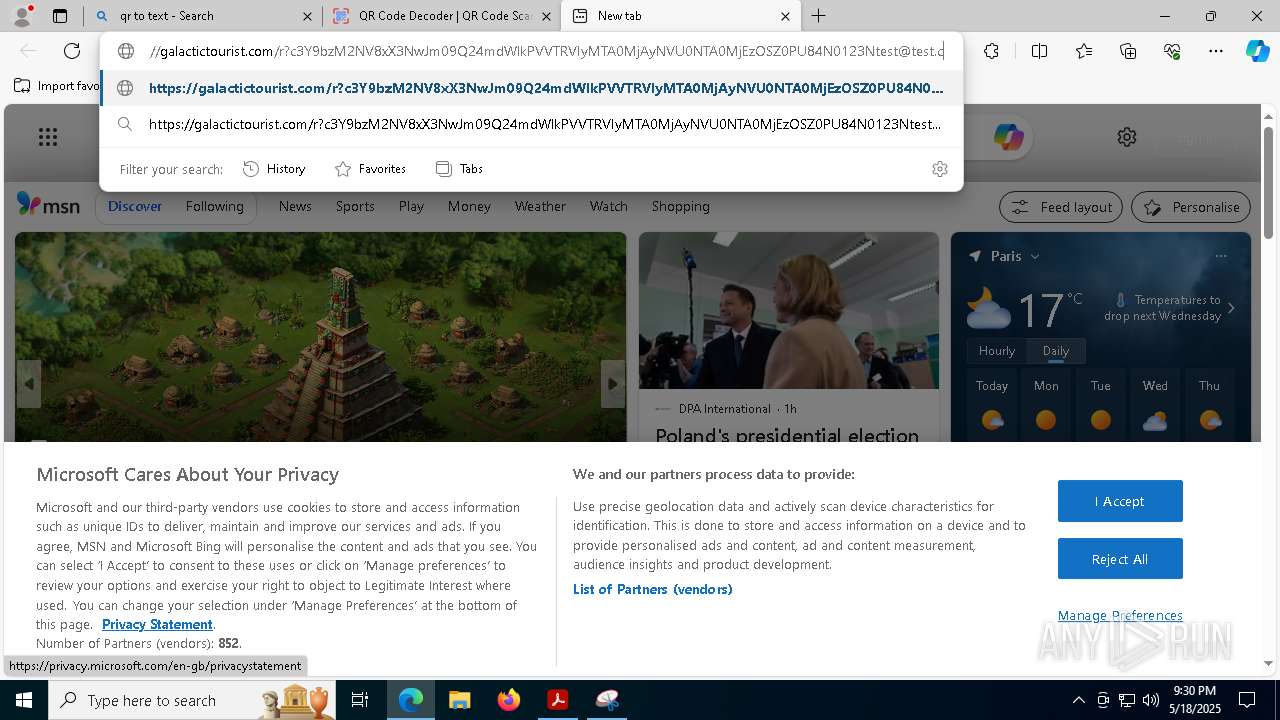
Task: Open Favorites star toolbar icon
Action: point(1084,51)
